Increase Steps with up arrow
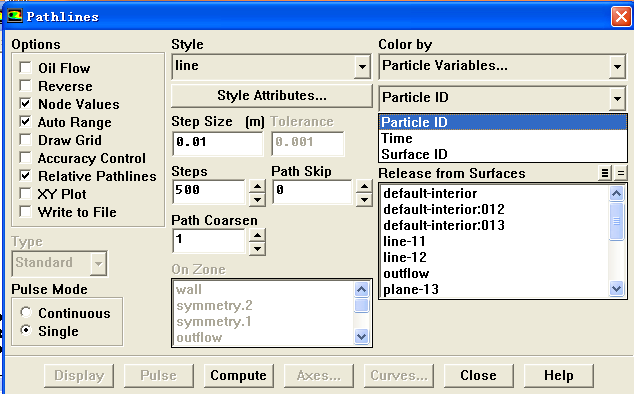The image size is (634, 394). [257, 186]
